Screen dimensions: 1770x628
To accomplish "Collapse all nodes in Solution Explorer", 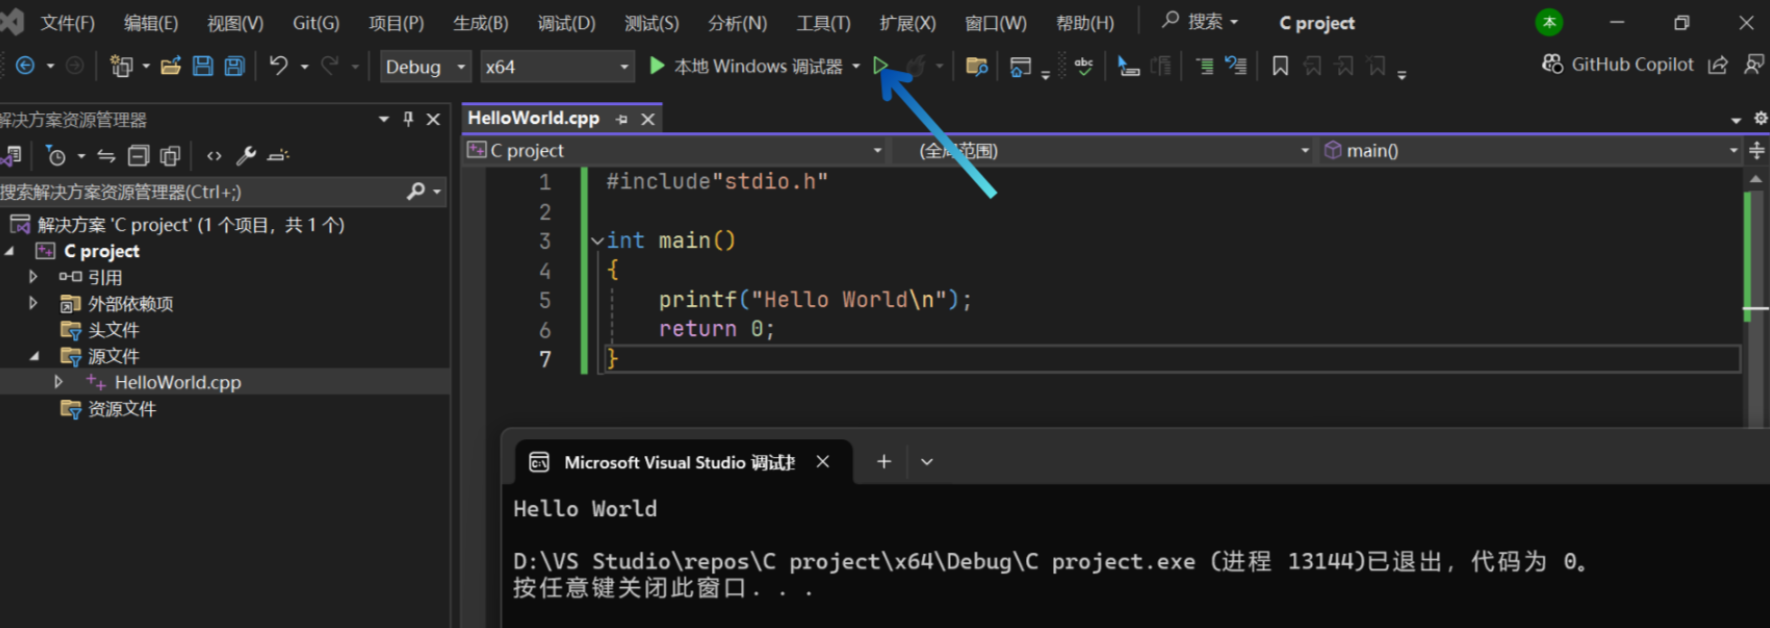I will [138, 156].
